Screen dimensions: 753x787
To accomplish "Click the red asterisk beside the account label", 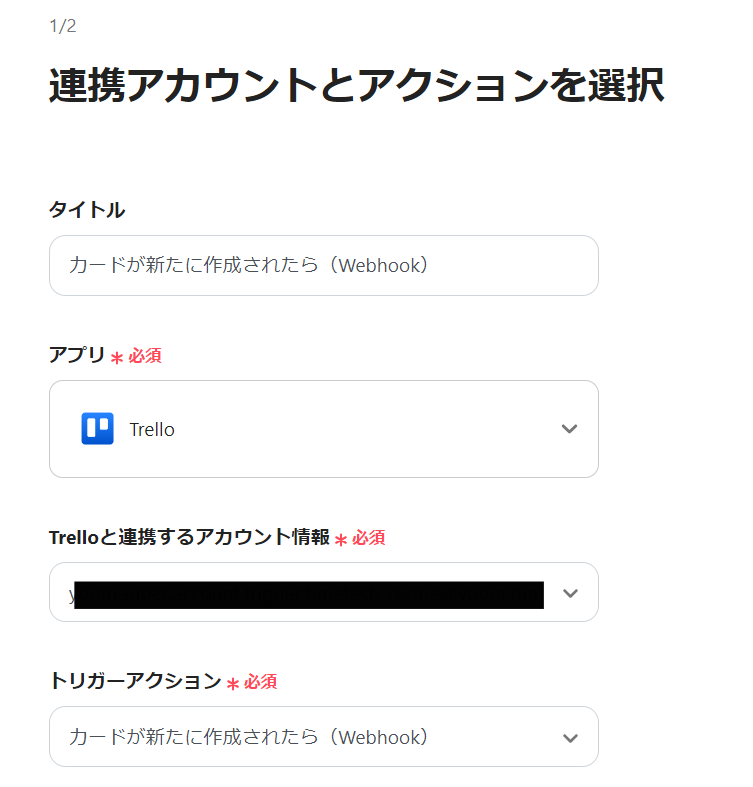I will (341, 539).
